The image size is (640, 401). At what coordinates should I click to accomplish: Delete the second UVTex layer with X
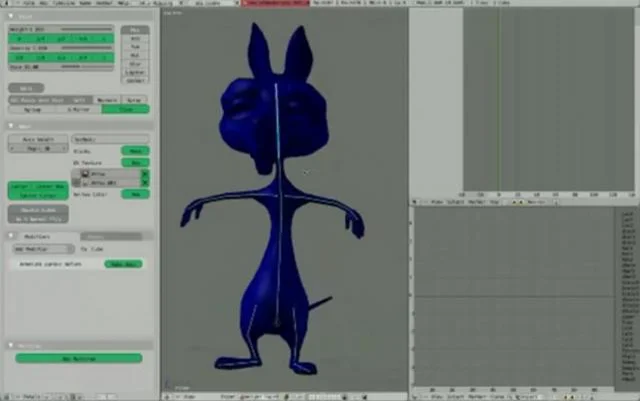pos(144,183)
